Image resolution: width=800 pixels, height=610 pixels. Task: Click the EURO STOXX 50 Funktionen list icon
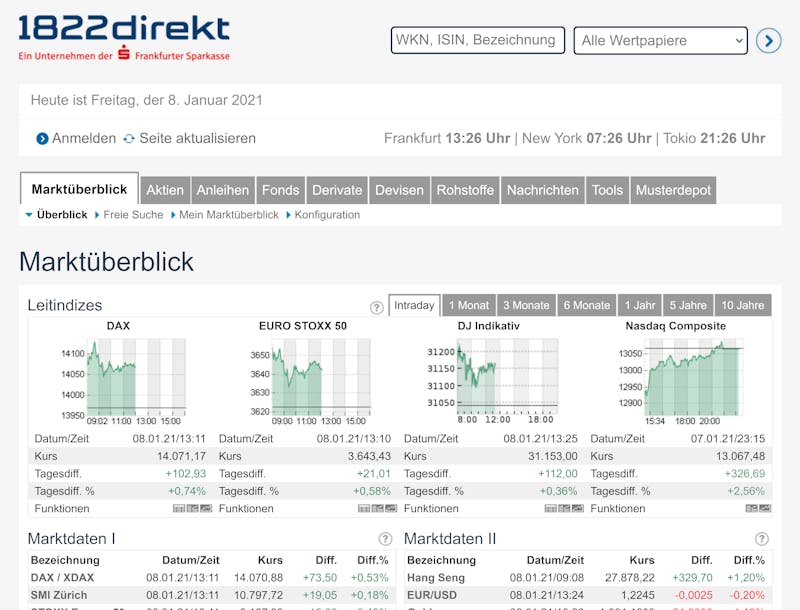pos(364,508)
